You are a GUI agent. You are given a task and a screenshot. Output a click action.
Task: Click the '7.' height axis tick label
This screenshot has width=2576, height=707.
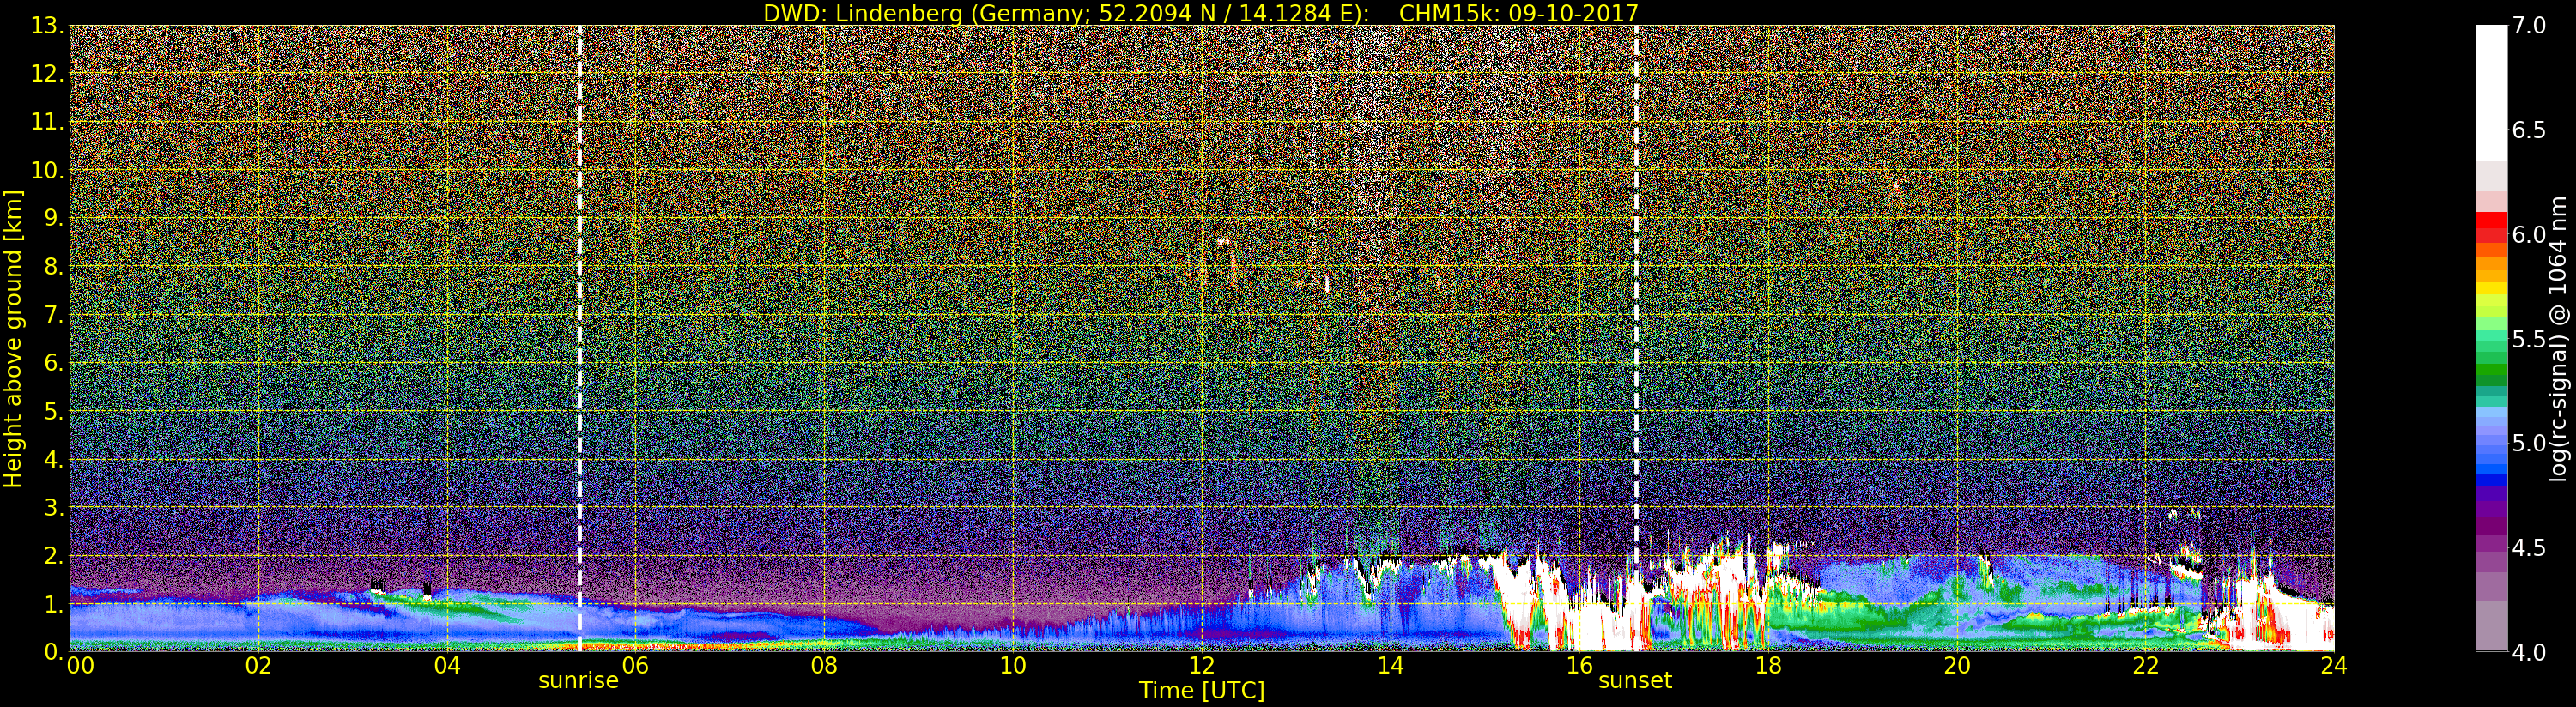pos(54,315)
